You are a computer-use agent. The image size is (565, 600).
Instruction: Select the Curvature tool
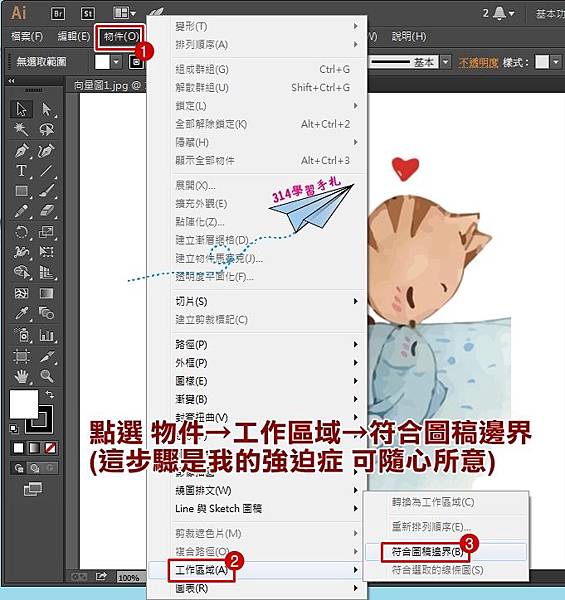click(46, 150)
